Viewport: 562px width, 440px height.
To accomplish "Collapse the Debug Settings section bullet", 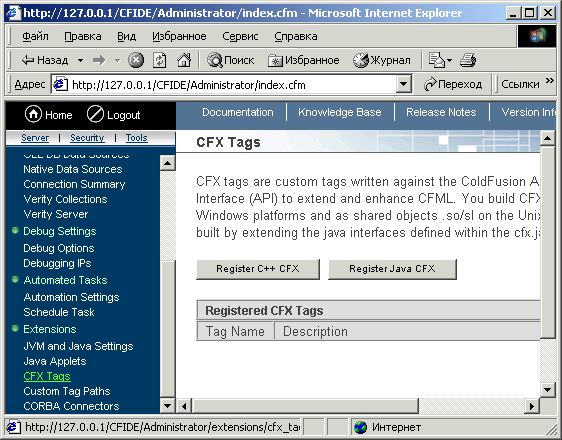I will [15, 230].
